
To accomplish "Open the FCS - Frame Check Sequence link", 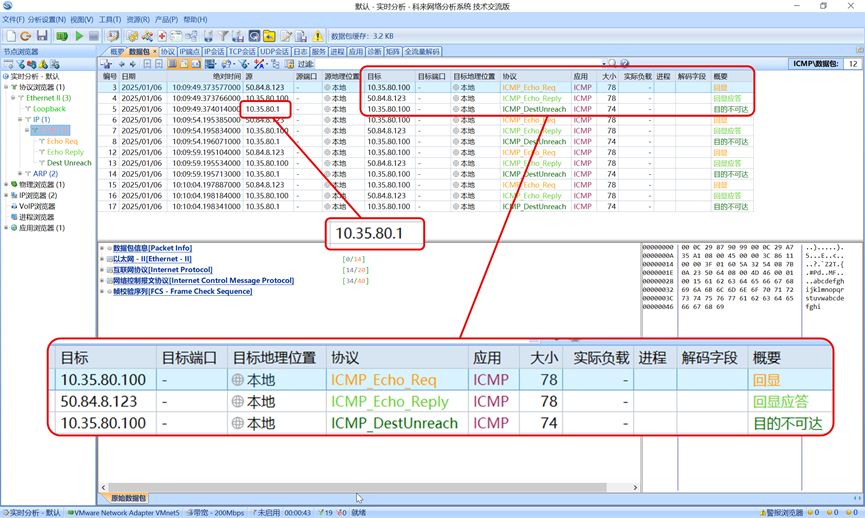I will (x=183, y=291).
